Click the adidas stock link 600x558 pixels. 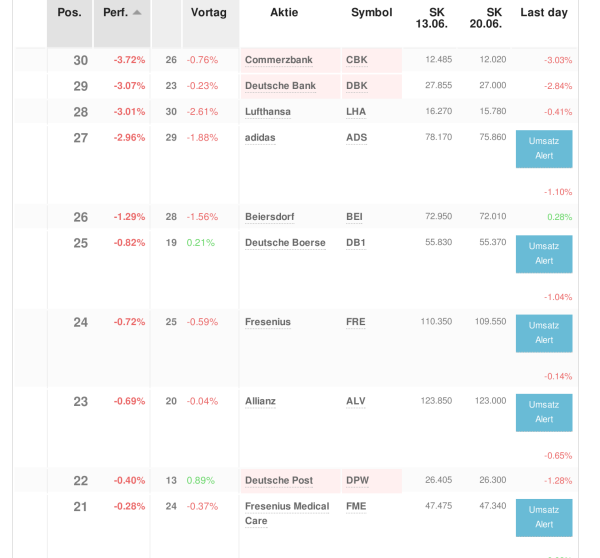click(260, 138)
